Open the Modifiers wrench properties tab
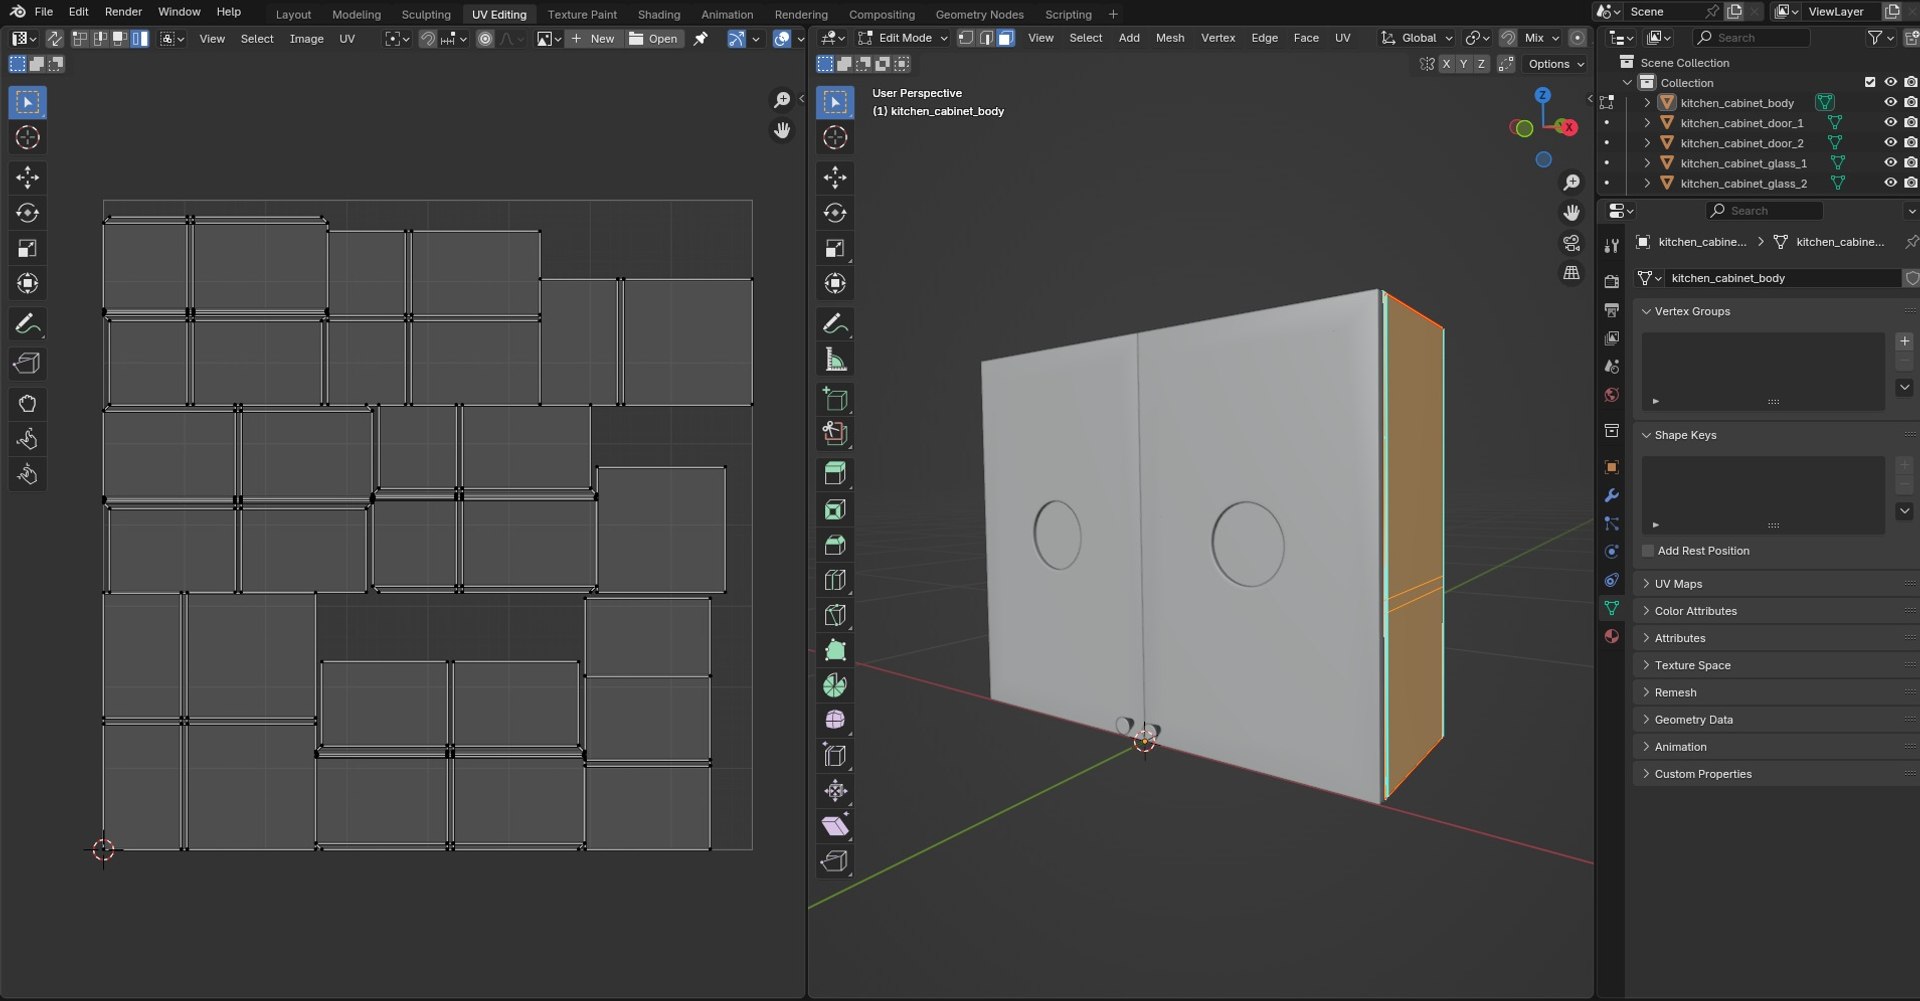The height and width of the screenshot is (1001, 1920). [x=1611, y=496]
